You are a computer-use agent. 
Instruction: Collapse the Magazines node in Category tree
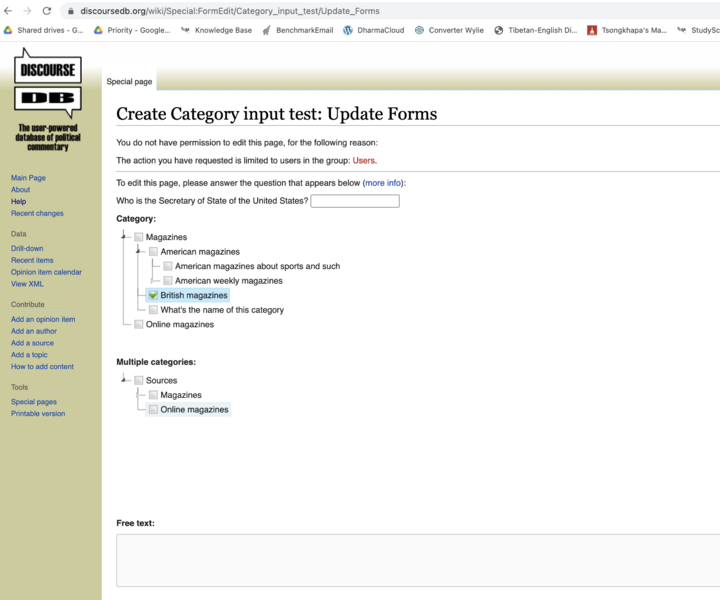(124, 236)
